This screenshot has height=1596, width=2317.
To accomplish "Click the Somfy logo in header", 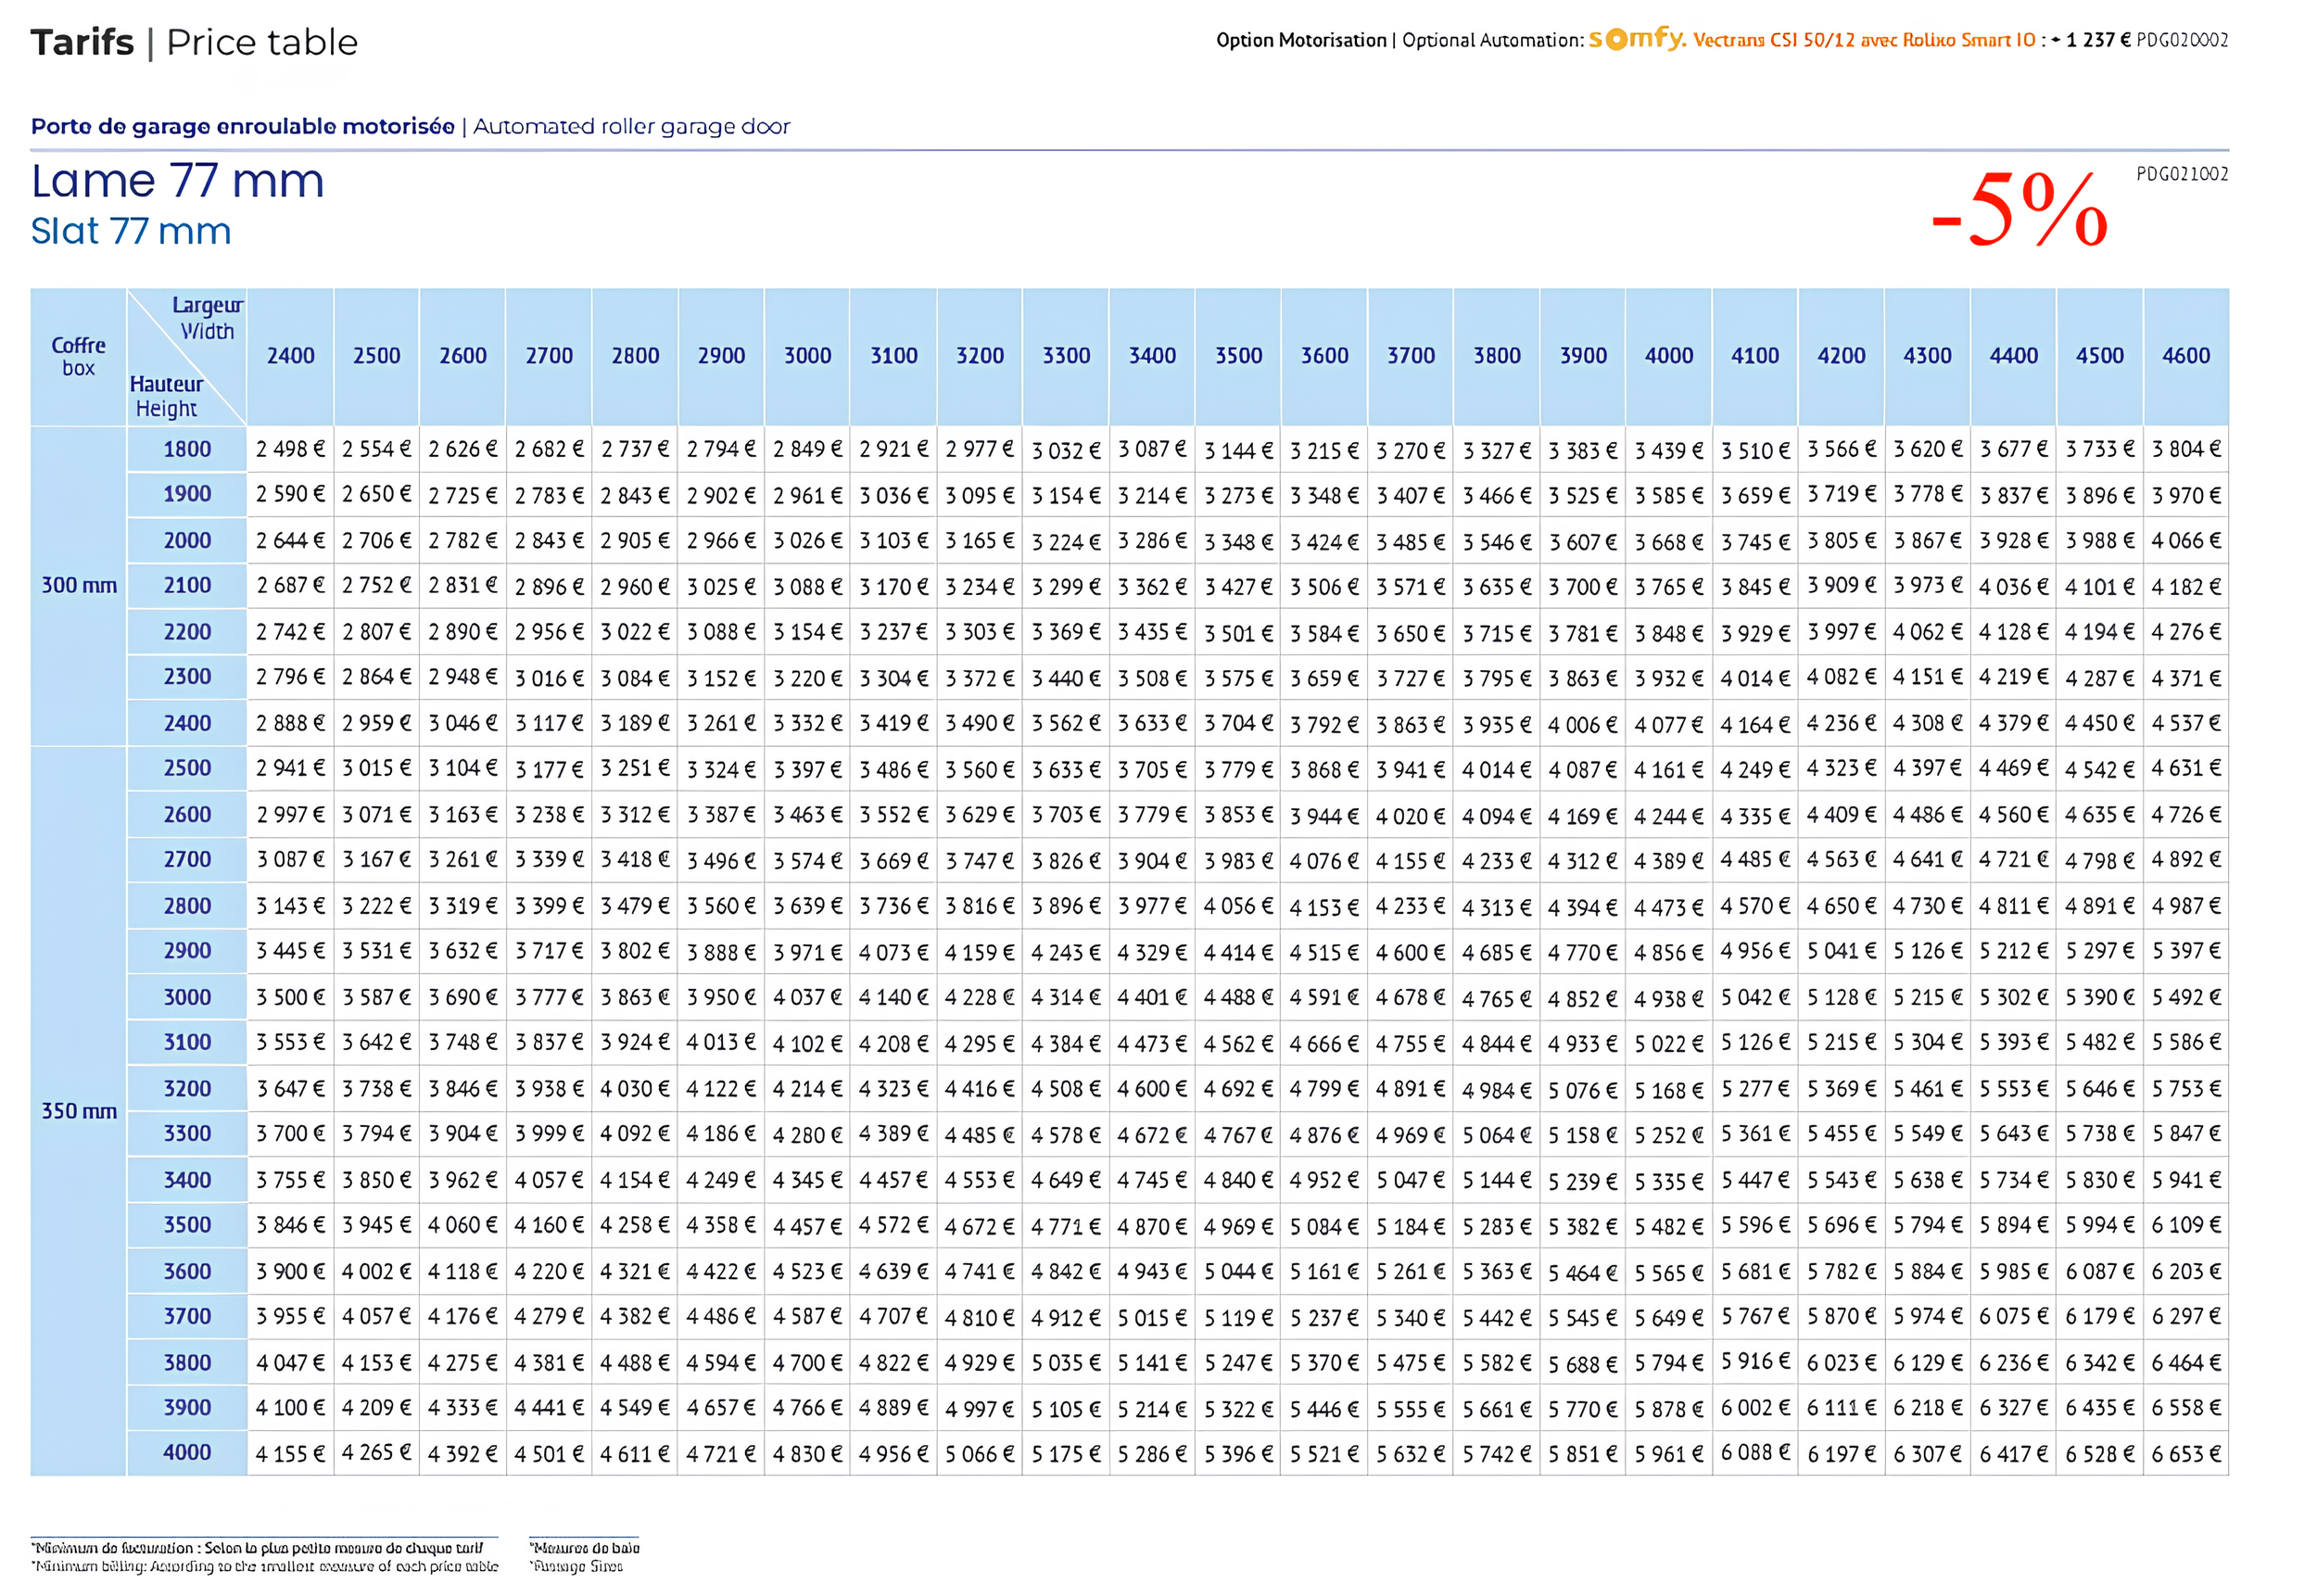I will (x=1637, y=38).
